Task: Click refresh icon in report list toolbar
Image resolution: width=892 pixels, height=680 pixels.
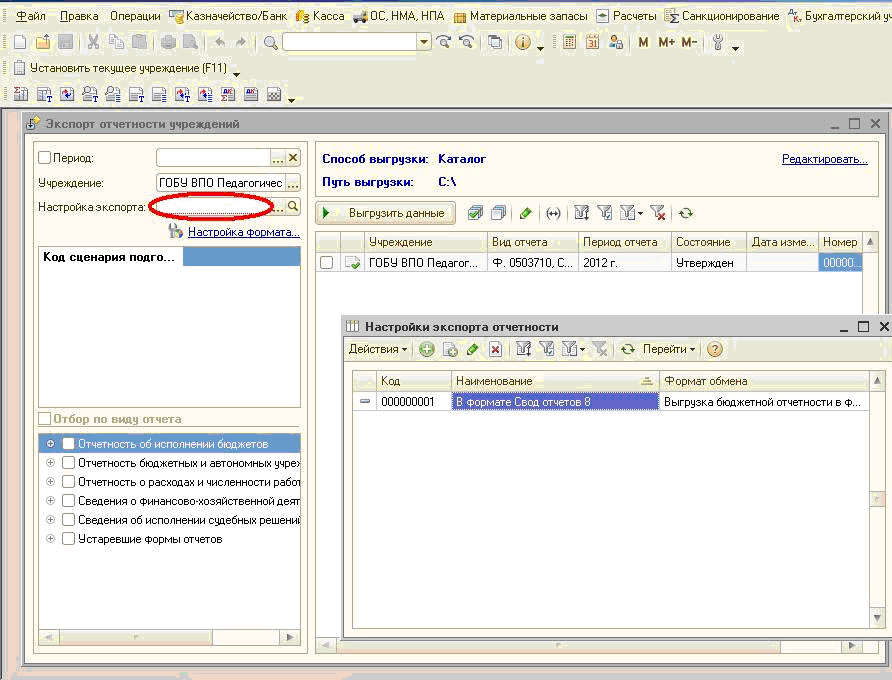Action: pos(685,213)
